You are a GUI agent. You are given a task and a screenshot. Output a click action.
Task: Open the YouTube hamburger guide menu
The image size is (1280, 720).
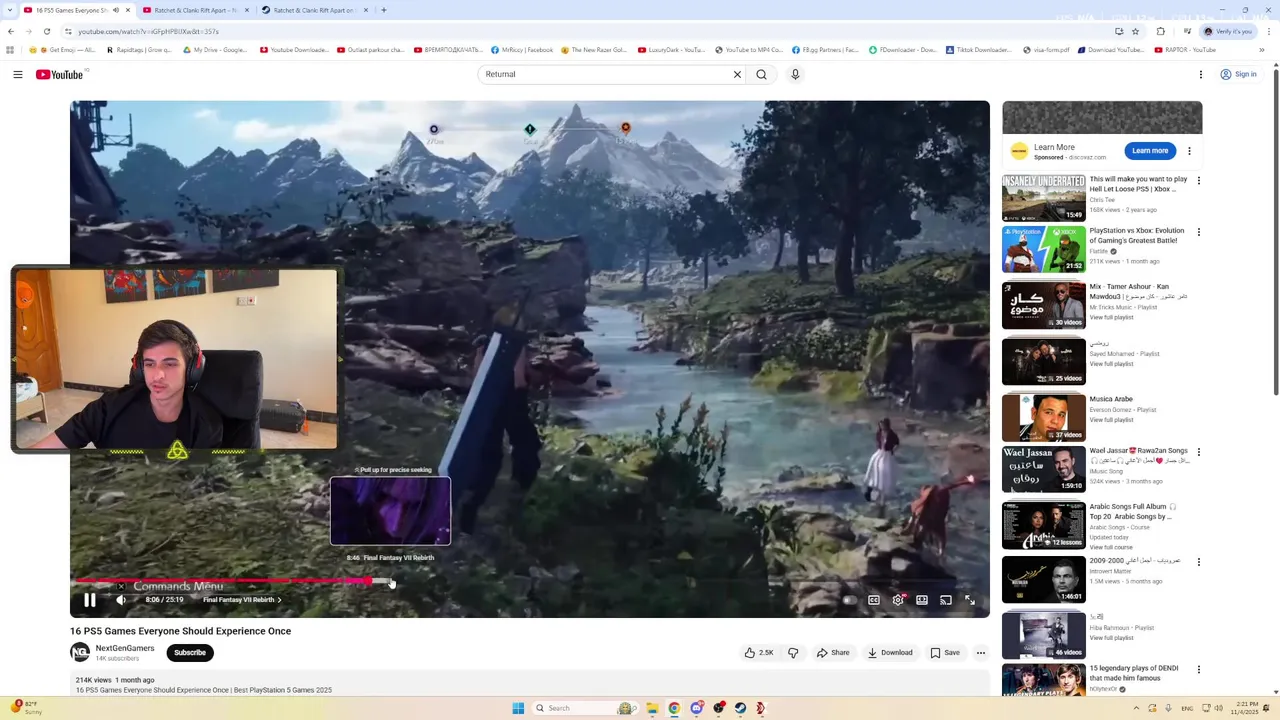tap(18, 74)
